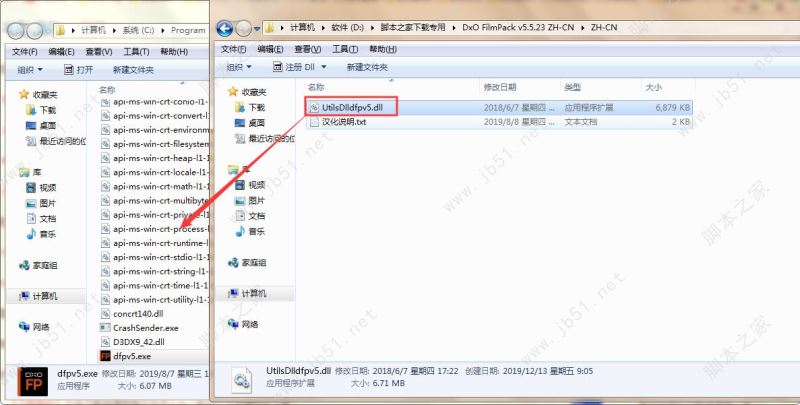Image resolution: width=800 pixels, height=405 pixels.
Task: Click 系统 (C:) breadcrumb in Program window
Action: (x=138, y=31)
